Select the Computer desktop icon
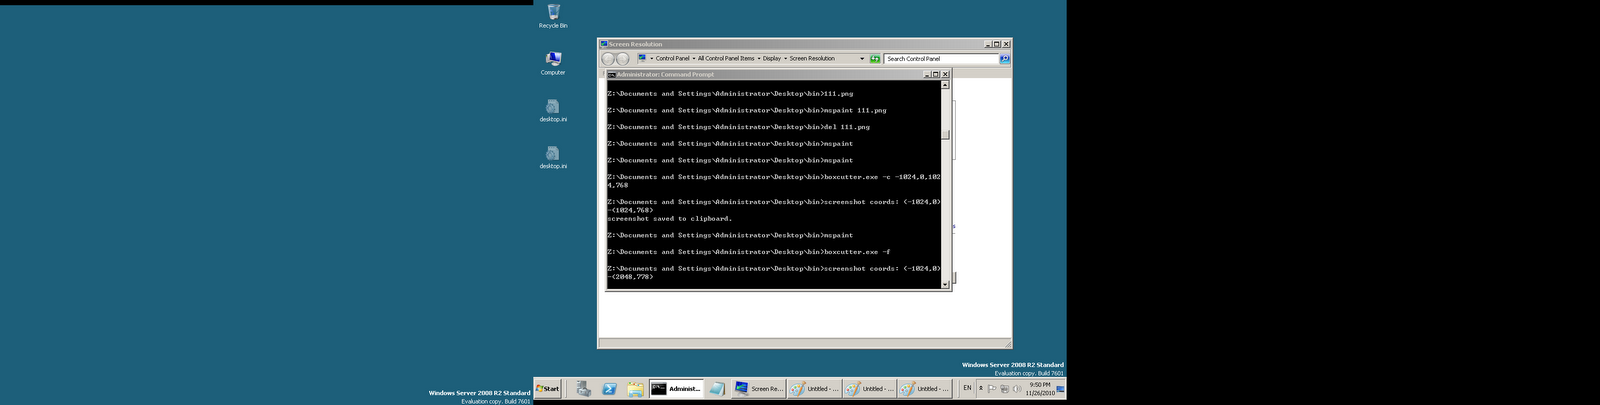The image size is (1600, 405). tap(553, 63)
